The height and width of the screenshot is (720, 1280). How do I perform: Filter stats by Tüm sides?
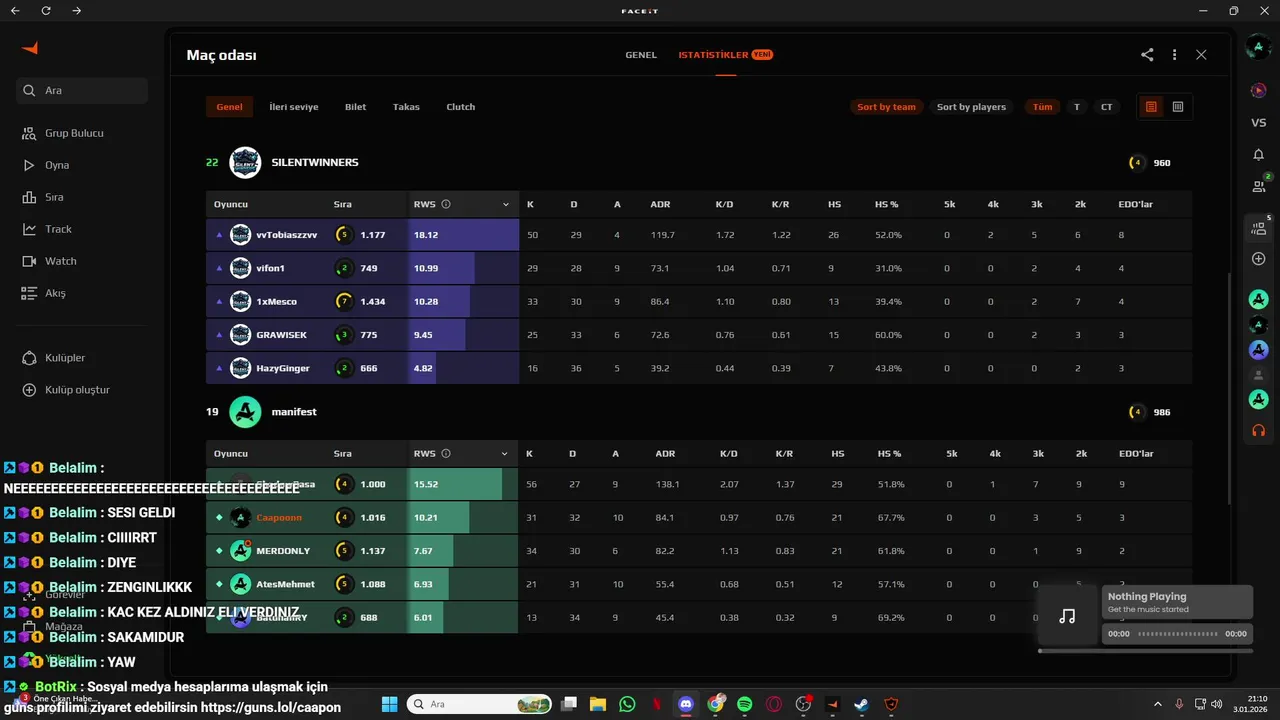pos(1042,107)
